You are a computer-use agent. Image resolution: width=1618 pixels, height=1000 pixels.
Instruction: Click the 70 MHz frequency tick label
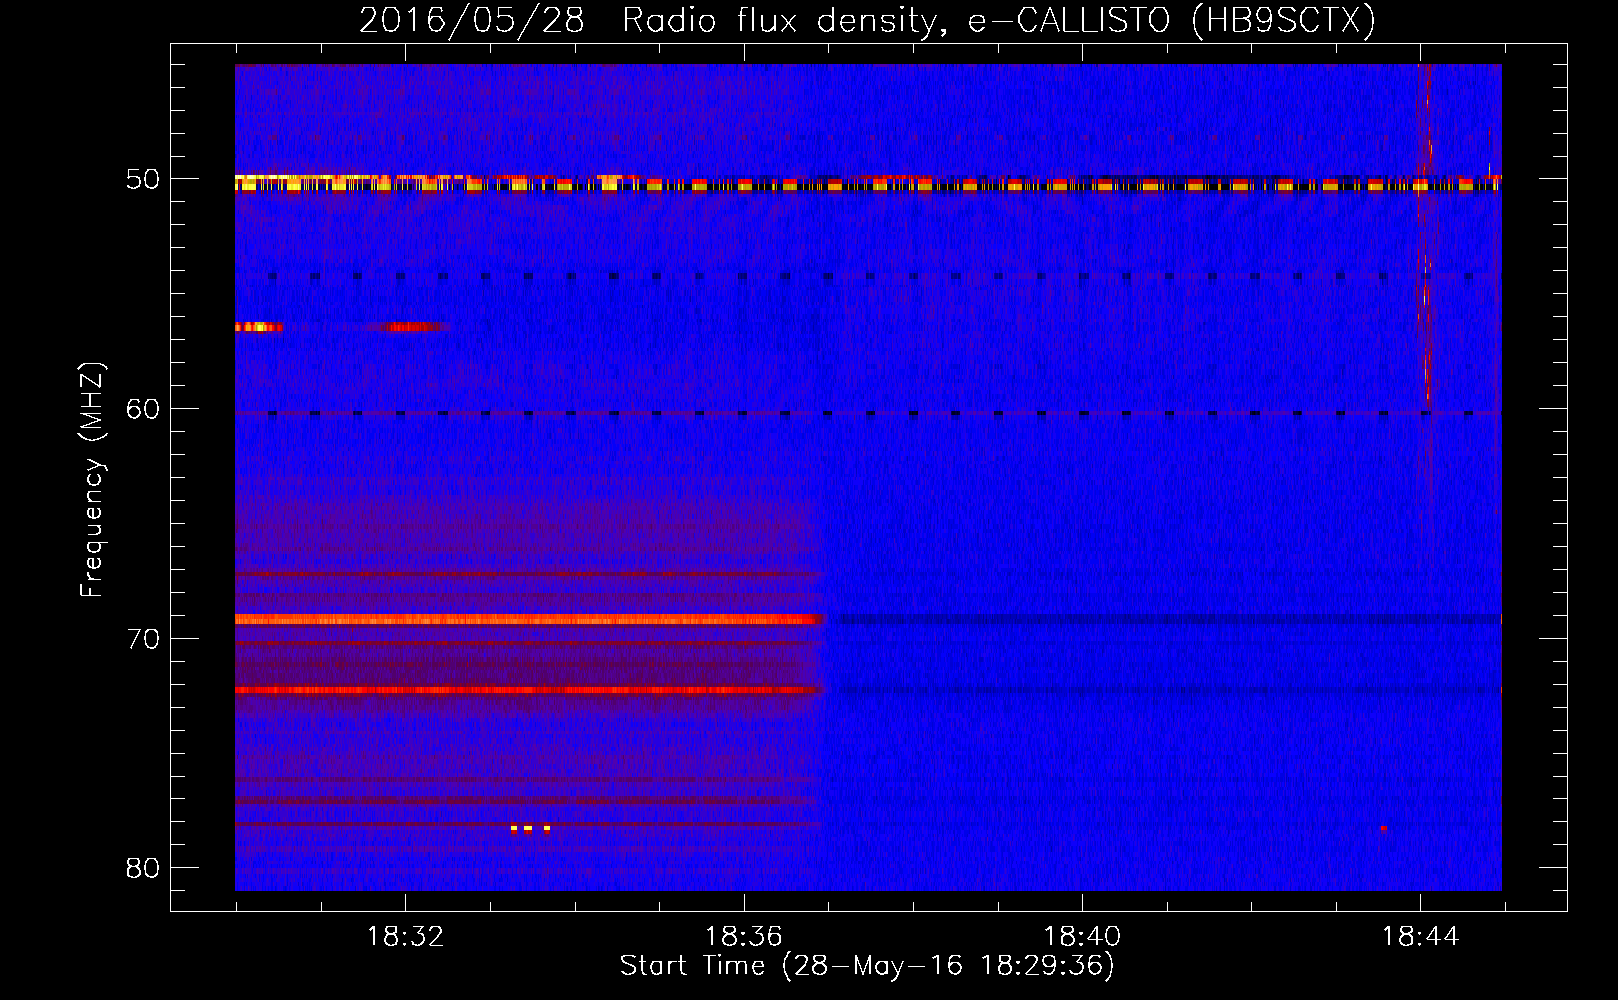pyautogui.click(x=143, y=639)
